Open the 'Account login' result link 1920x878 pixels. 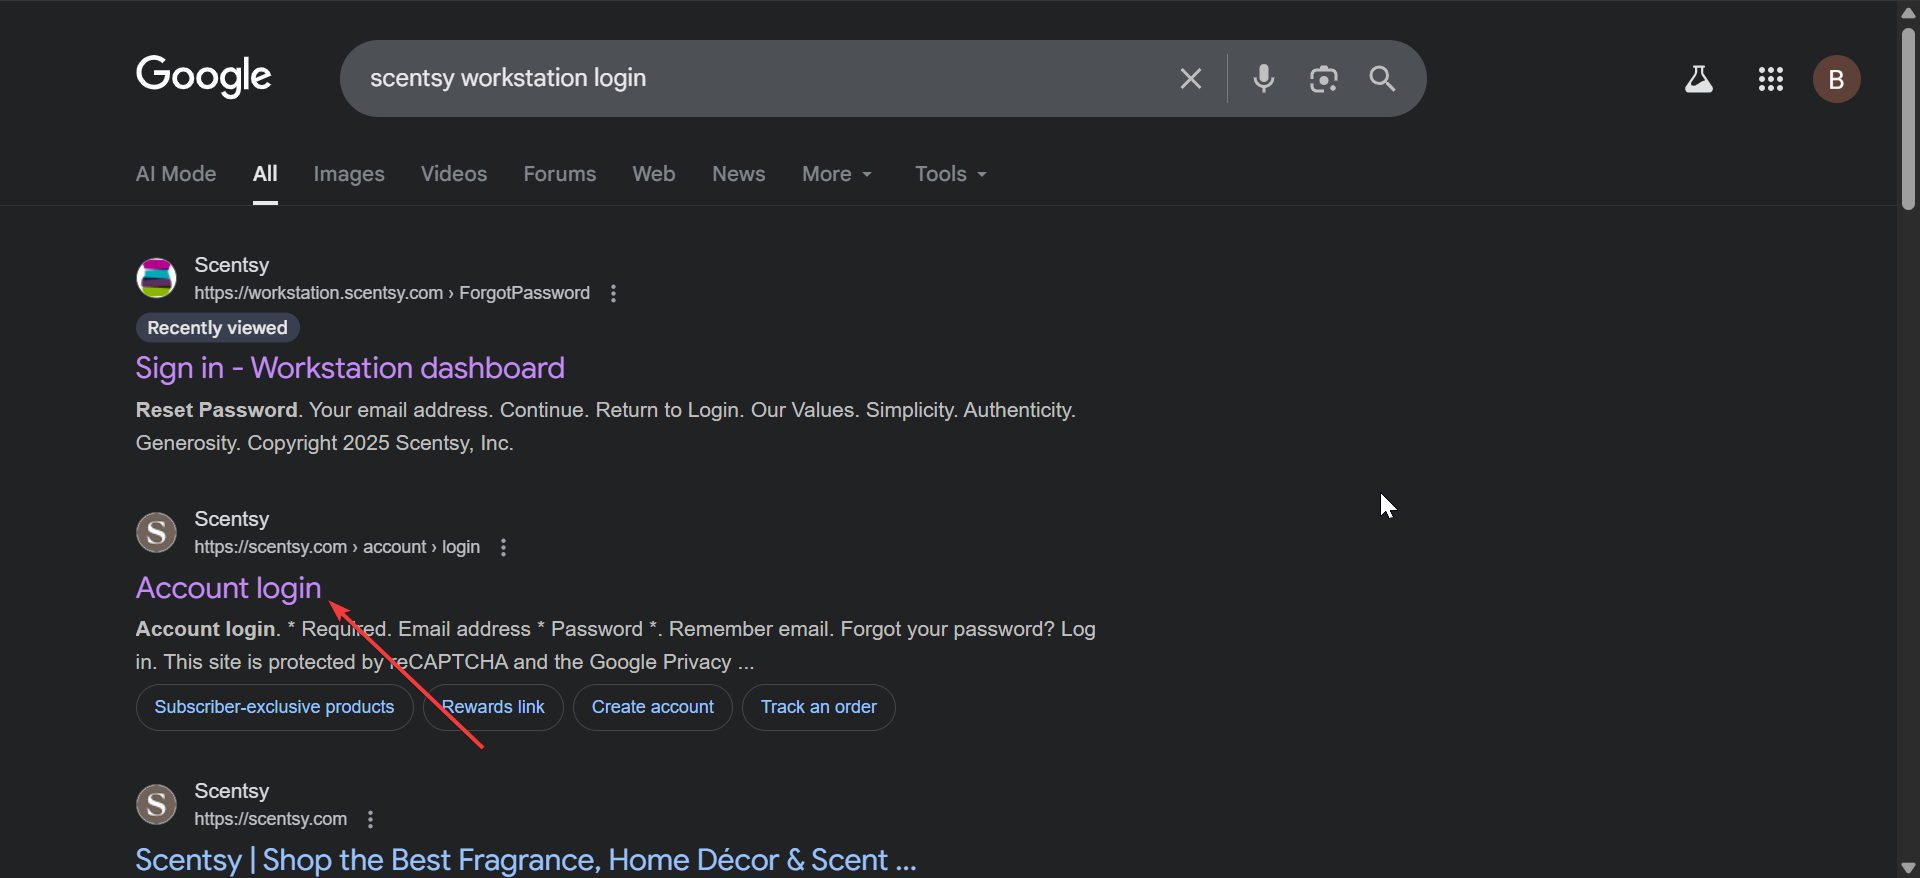228,588
